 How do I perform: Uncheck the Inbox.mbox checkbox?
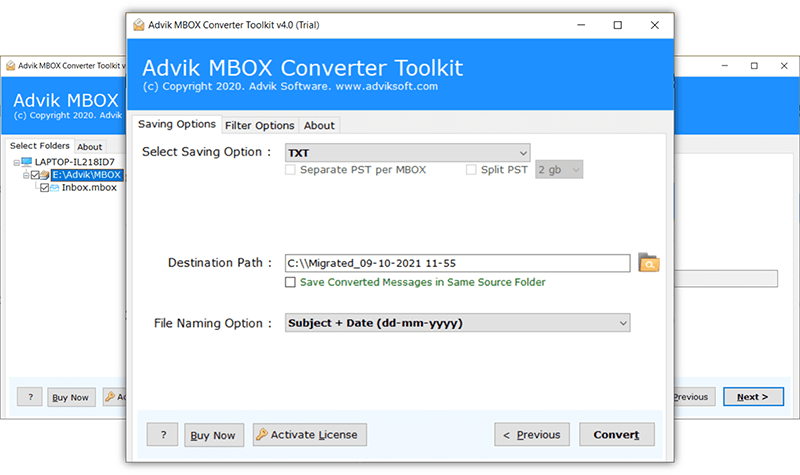(44, 188)
